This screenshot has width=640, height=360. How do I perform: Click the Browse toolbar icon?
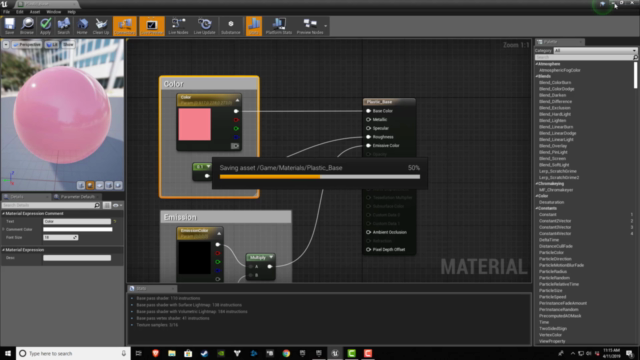(x=27, y=26)
